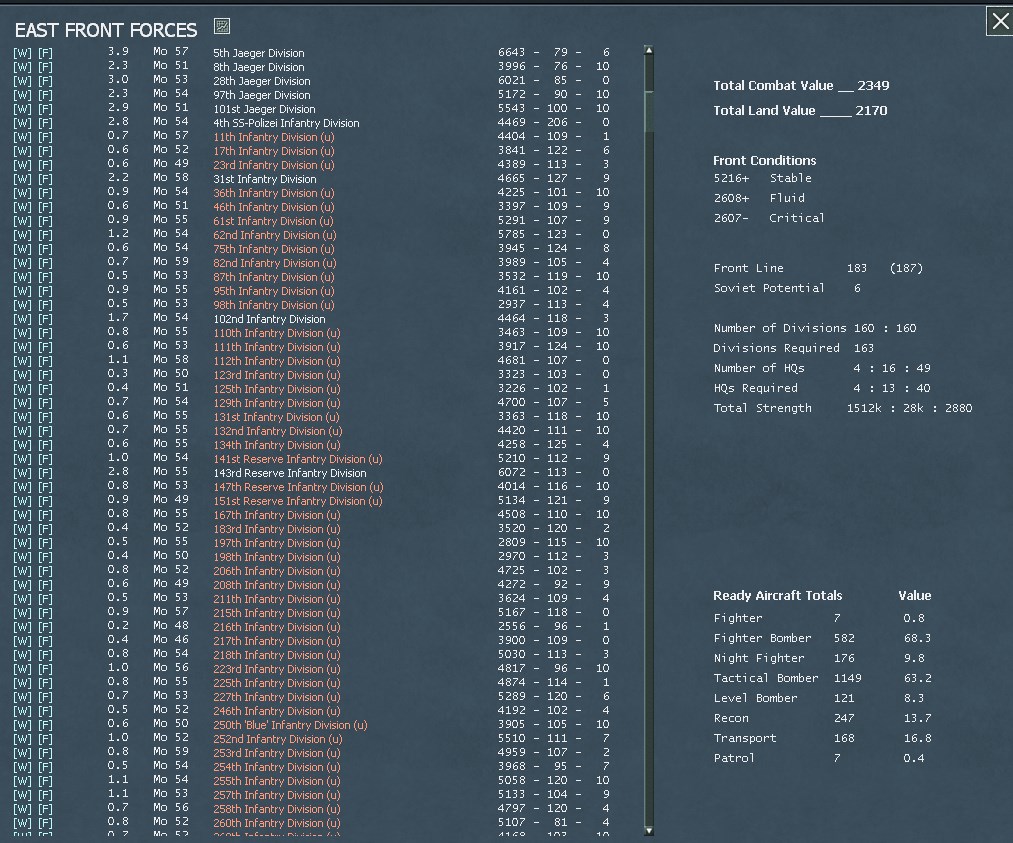1013x843 pixels.
Task: Open 215th Infantry Division (u)
Action: (277, 613)
